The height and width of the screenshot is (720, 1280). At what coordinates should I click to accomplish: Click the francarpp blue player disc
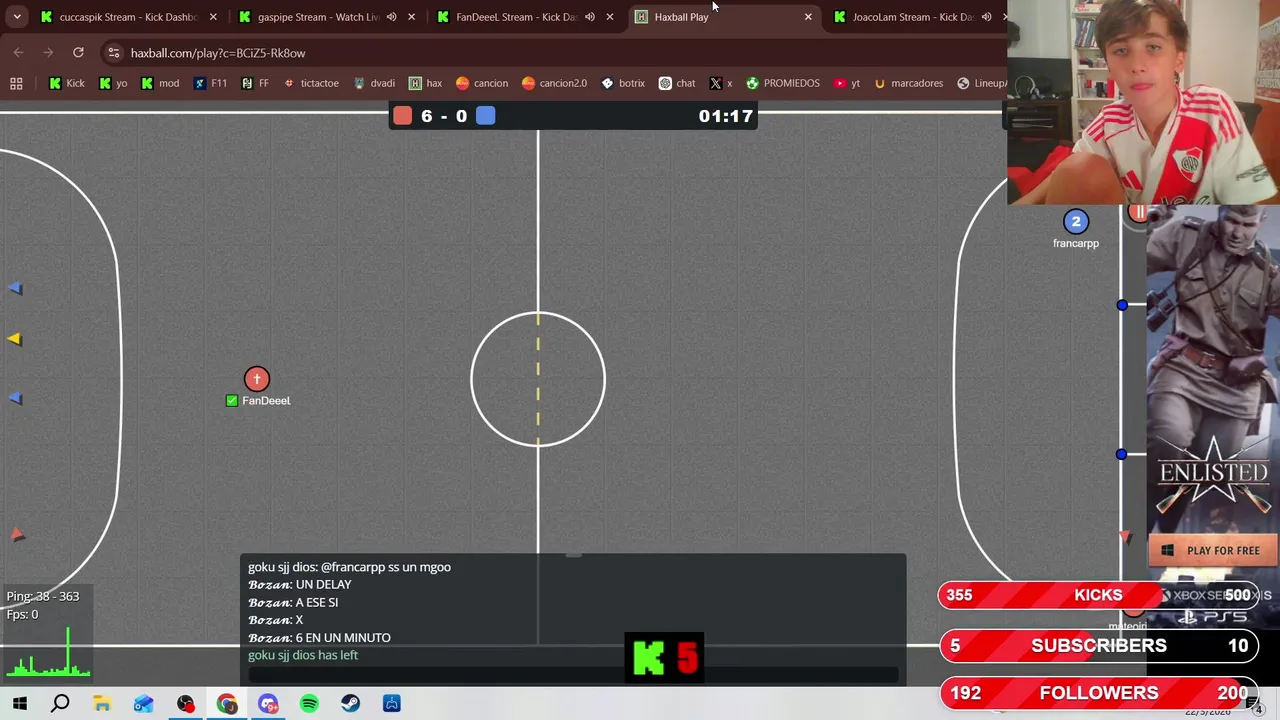[1076, 221]
